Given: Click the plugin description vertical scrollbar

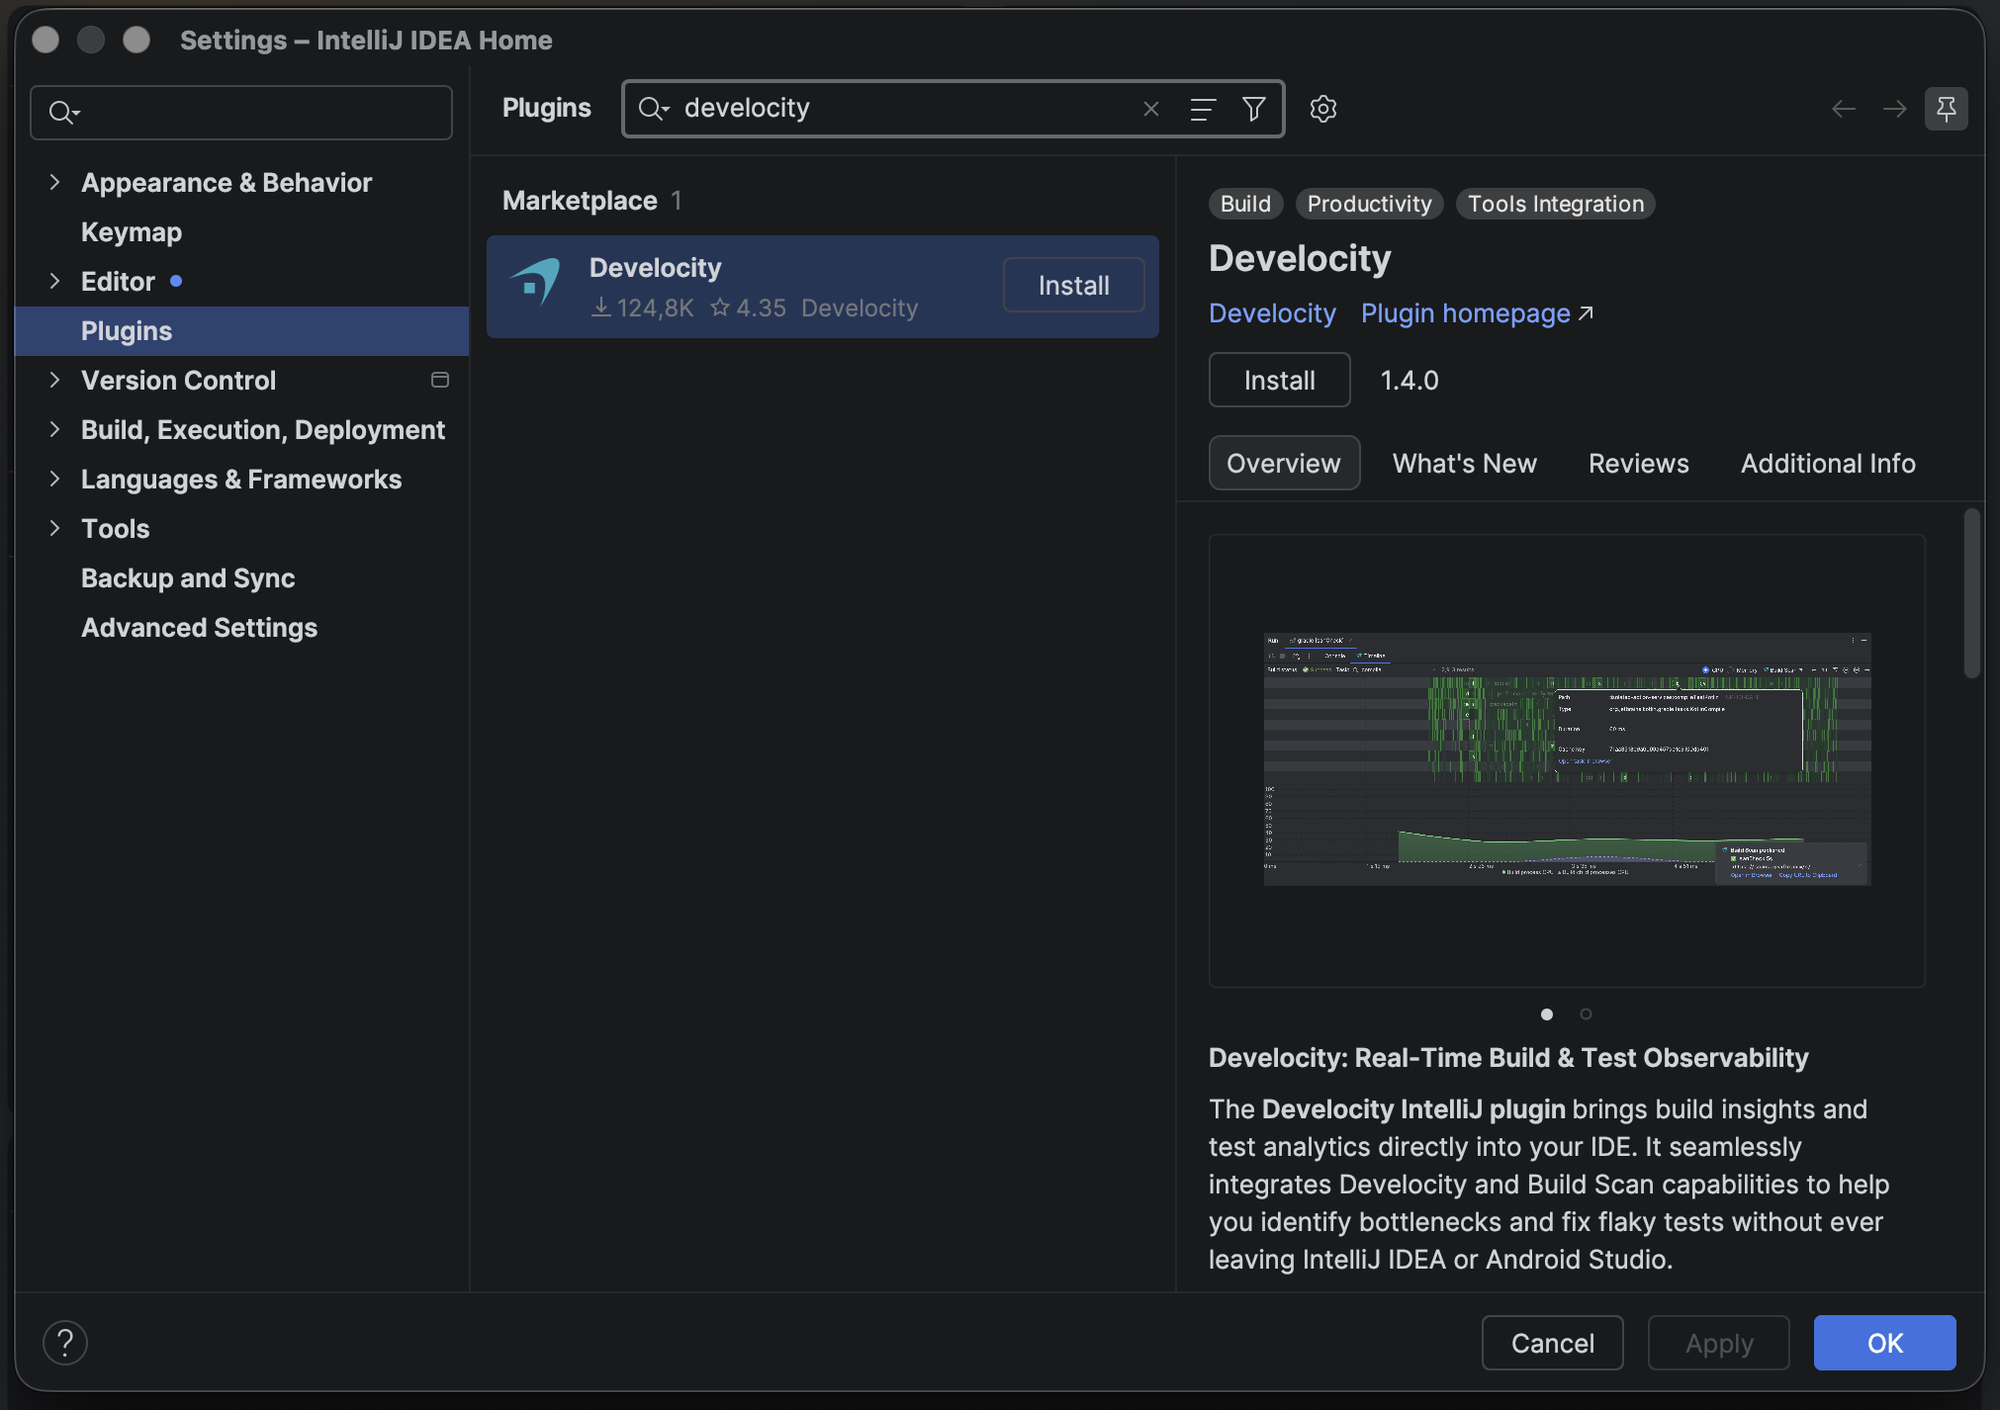Looking at the screenshot, I should click(x=1972, y=594).
